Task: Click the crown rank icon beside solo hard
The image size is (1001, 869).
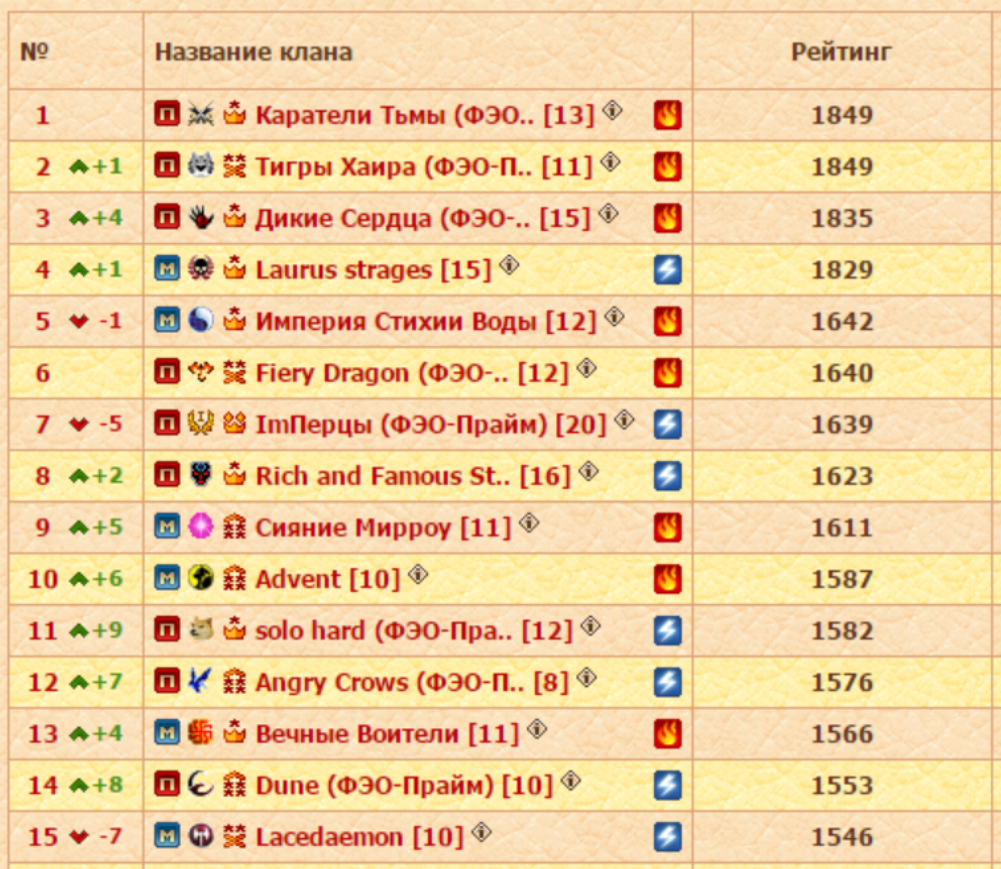Action: click(234, 630)
